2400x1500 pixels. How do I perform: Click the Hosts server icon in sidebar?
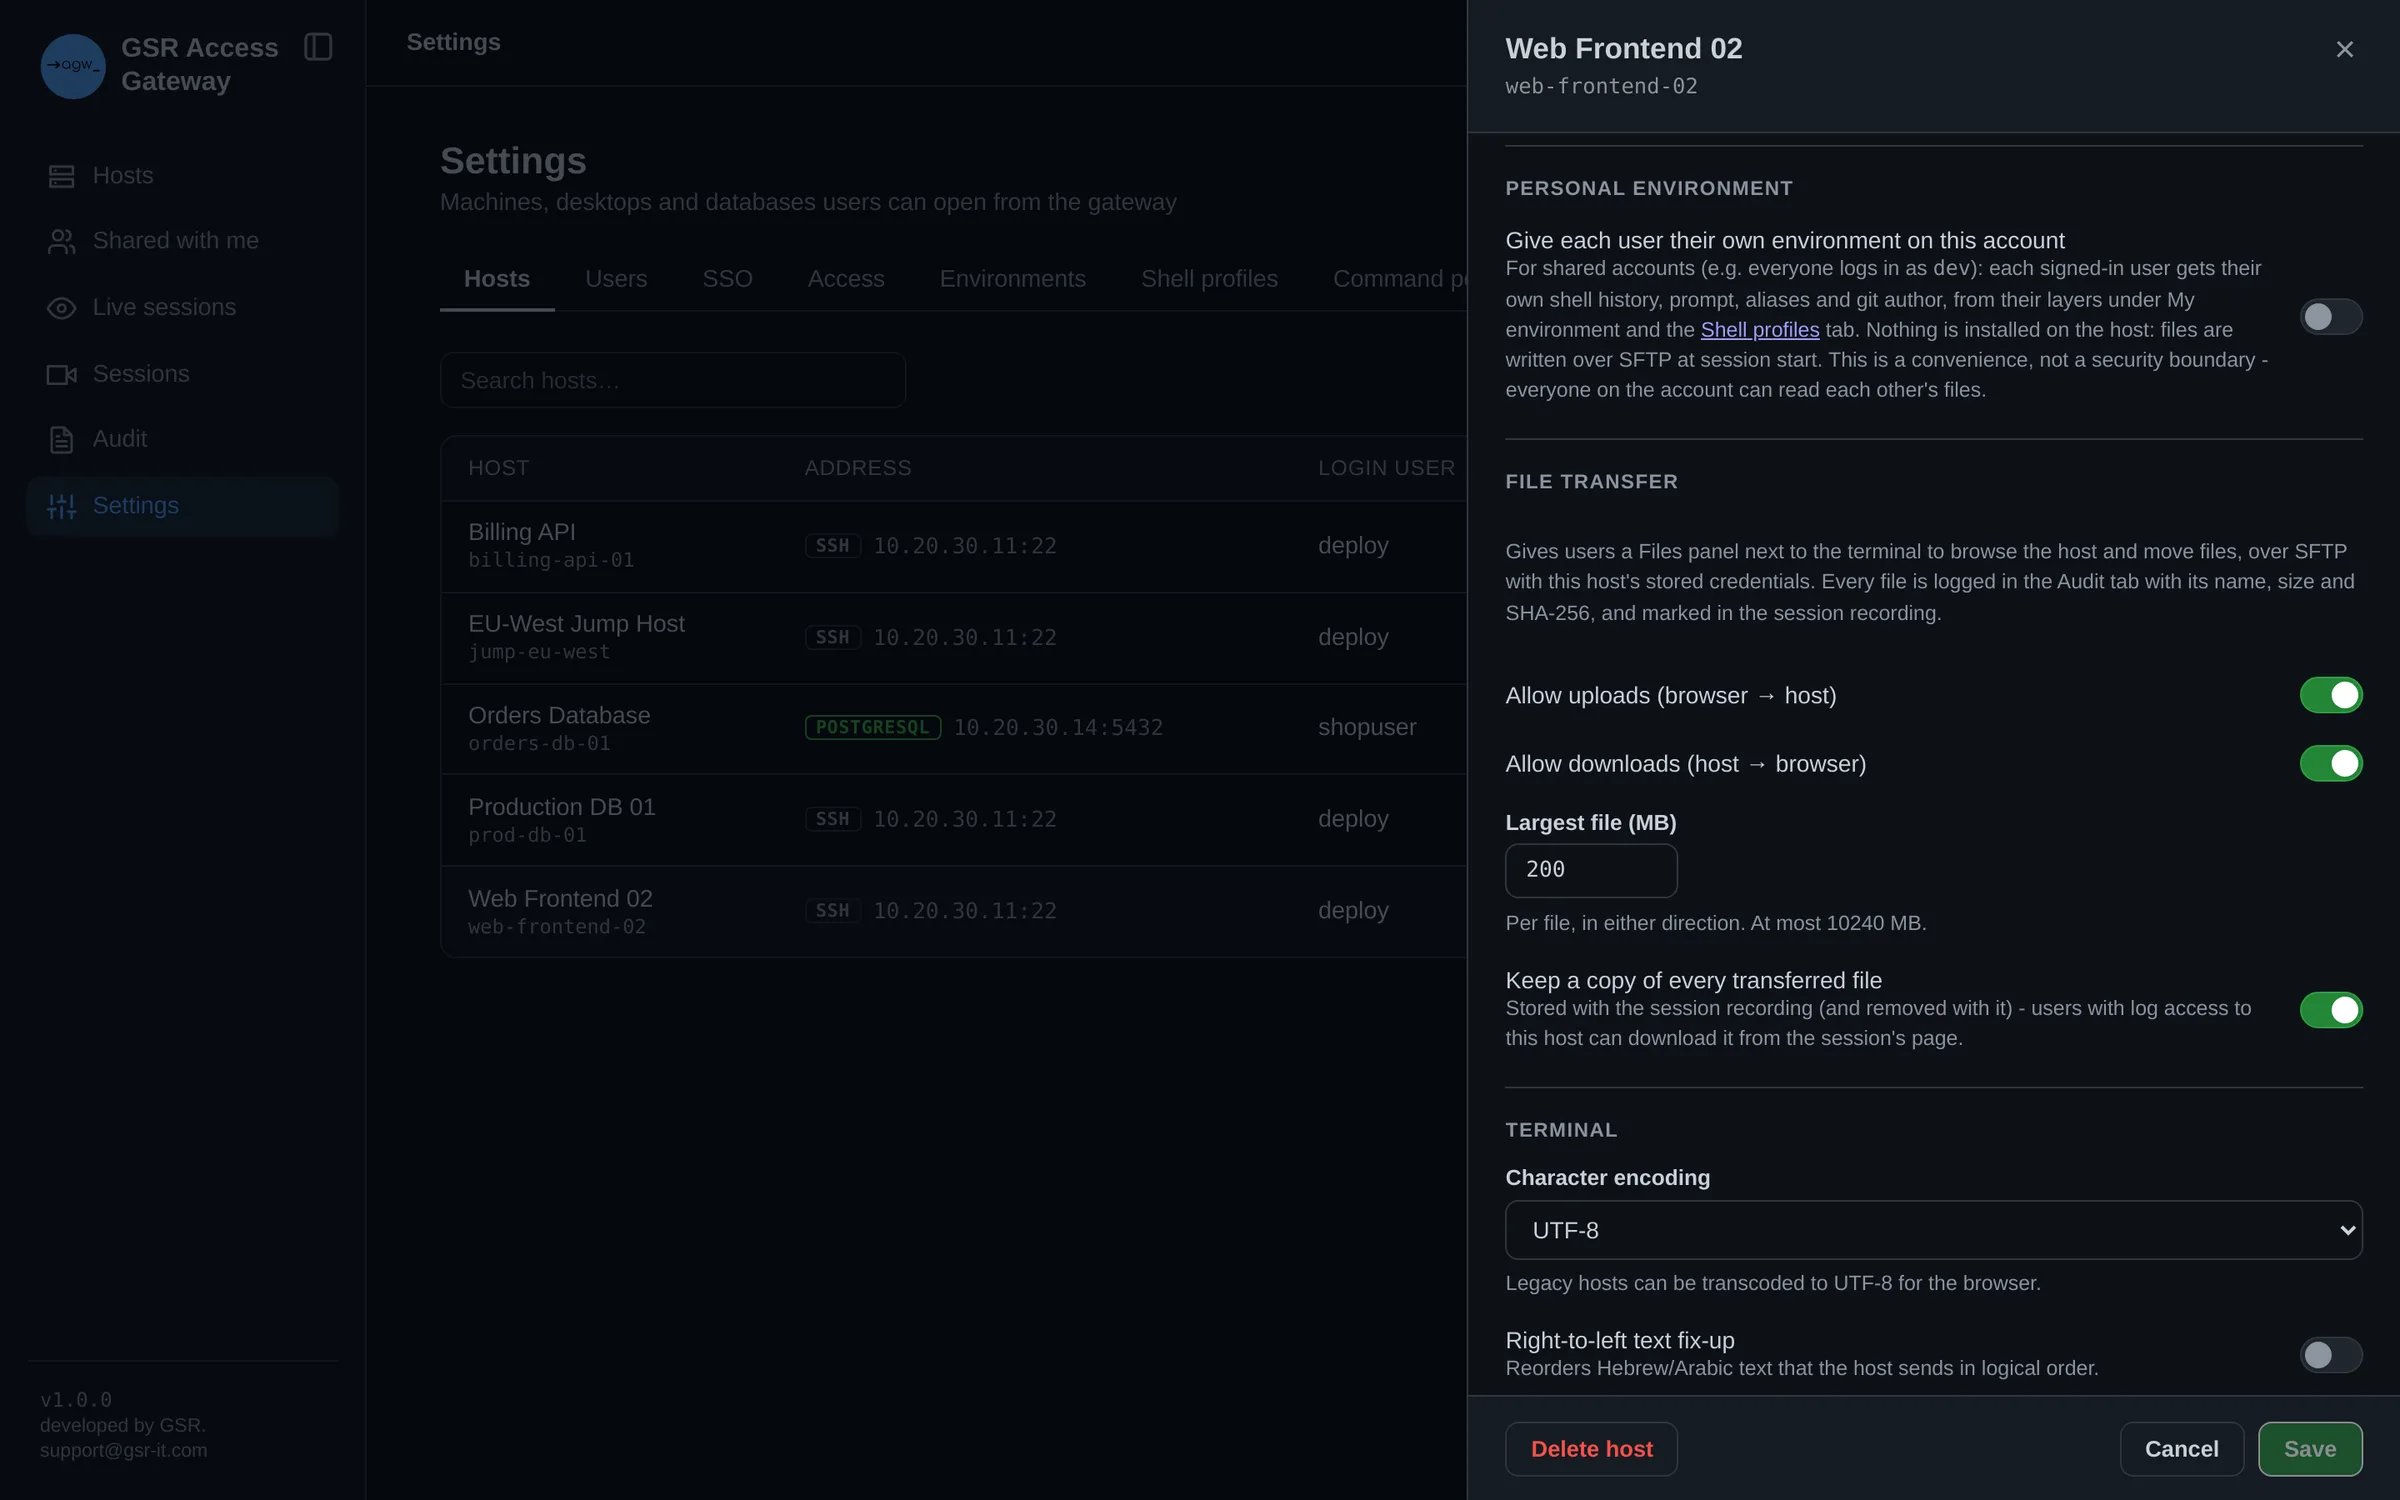[x=61, y=176]
